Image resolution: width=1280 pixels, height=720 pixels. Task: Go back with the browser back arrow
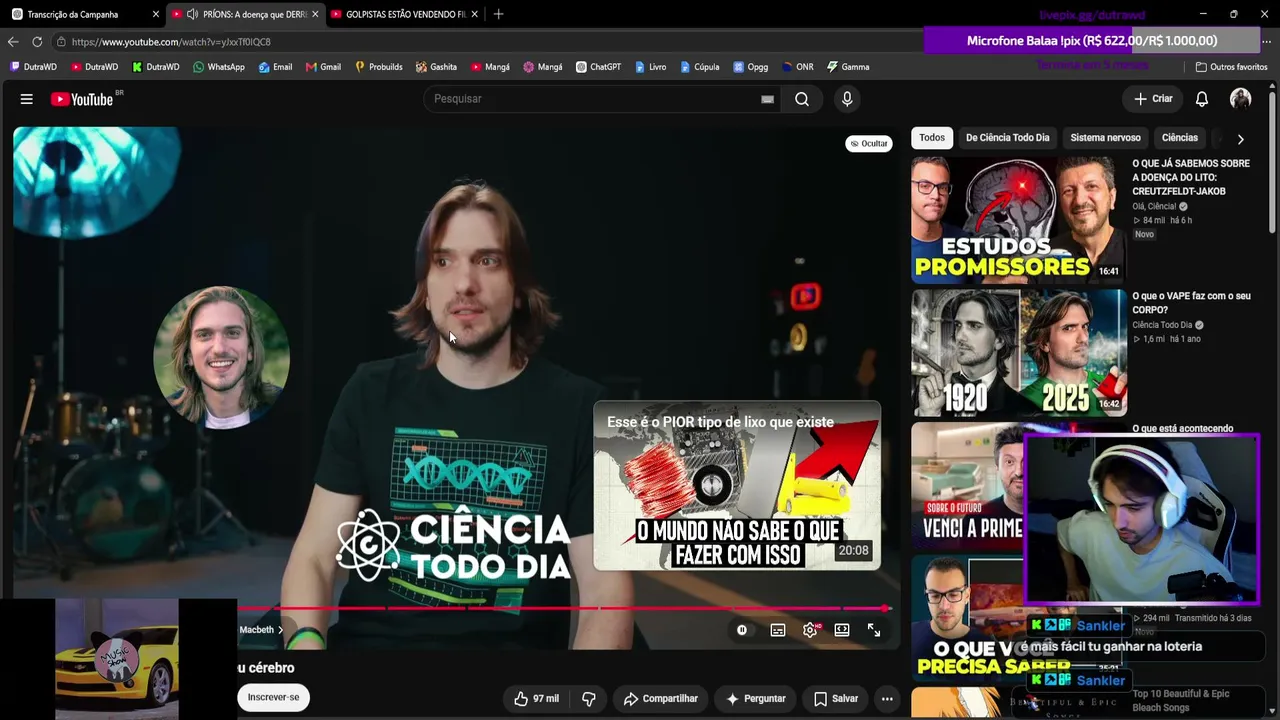tap(13, 42)
